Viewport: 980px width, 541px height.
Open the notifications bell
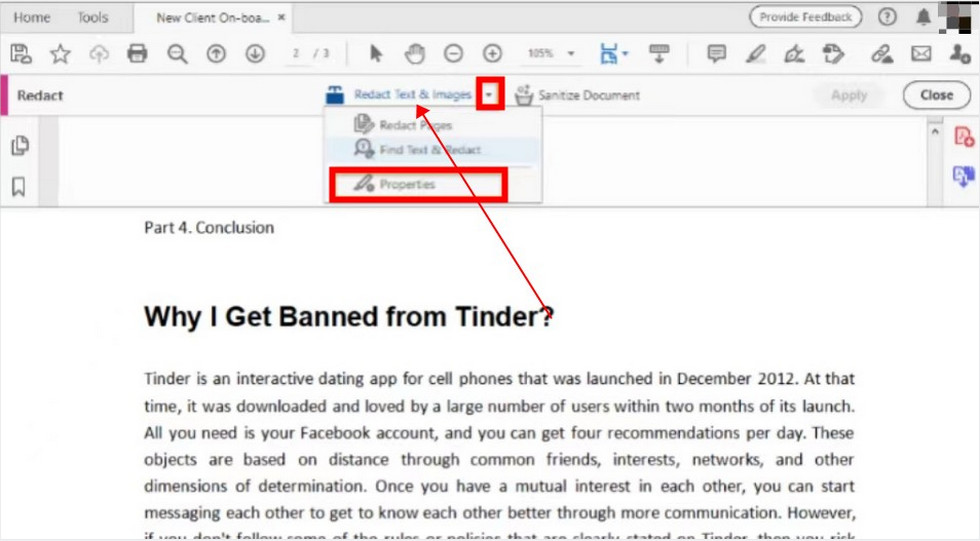point(923,17)
